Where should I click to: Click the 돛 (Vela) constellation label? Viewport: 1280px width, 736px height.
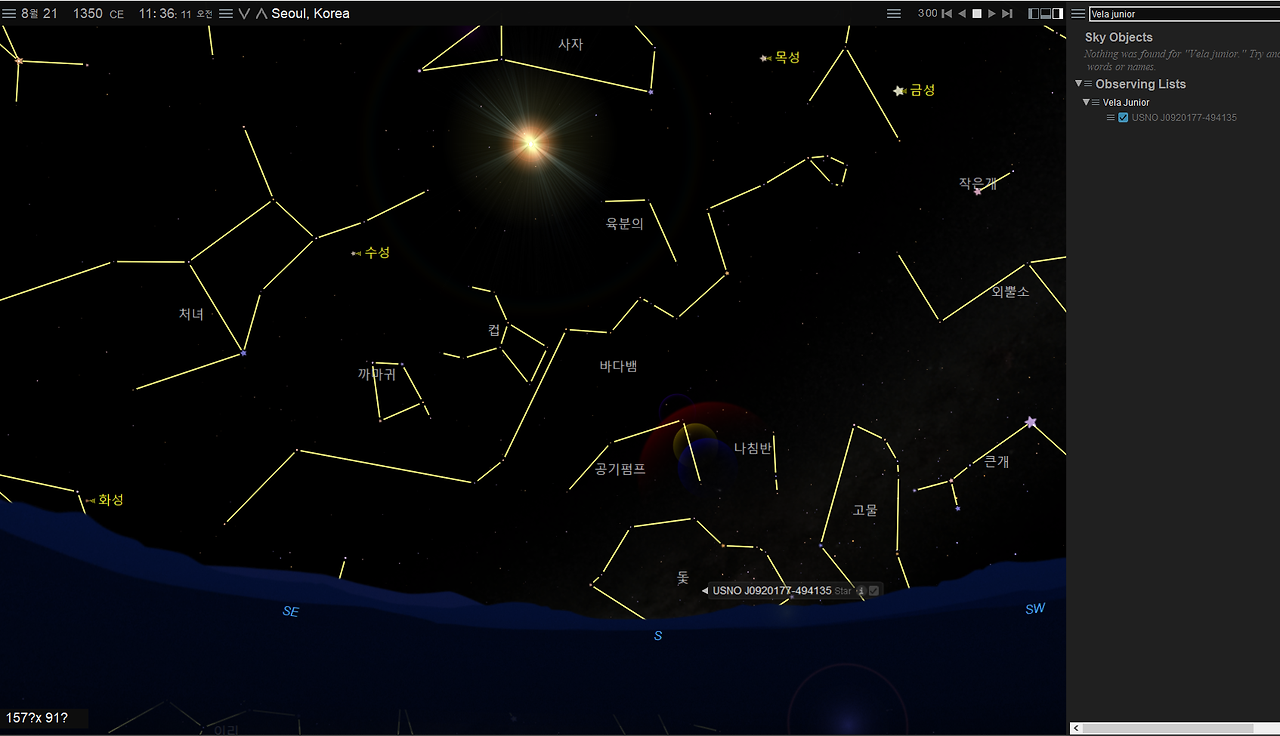point(682,577)
